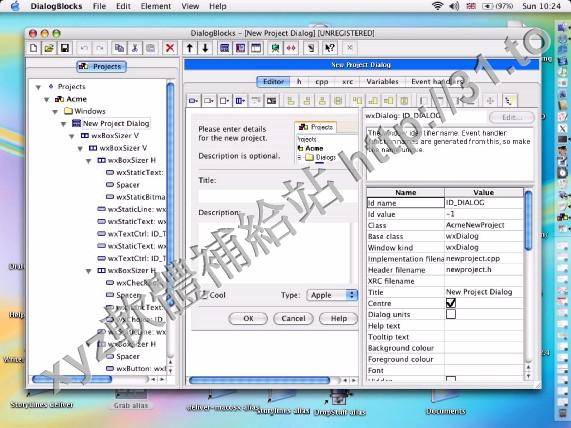
Task: Click the Cancel button in dialog preview
Action: pos(293,318)
